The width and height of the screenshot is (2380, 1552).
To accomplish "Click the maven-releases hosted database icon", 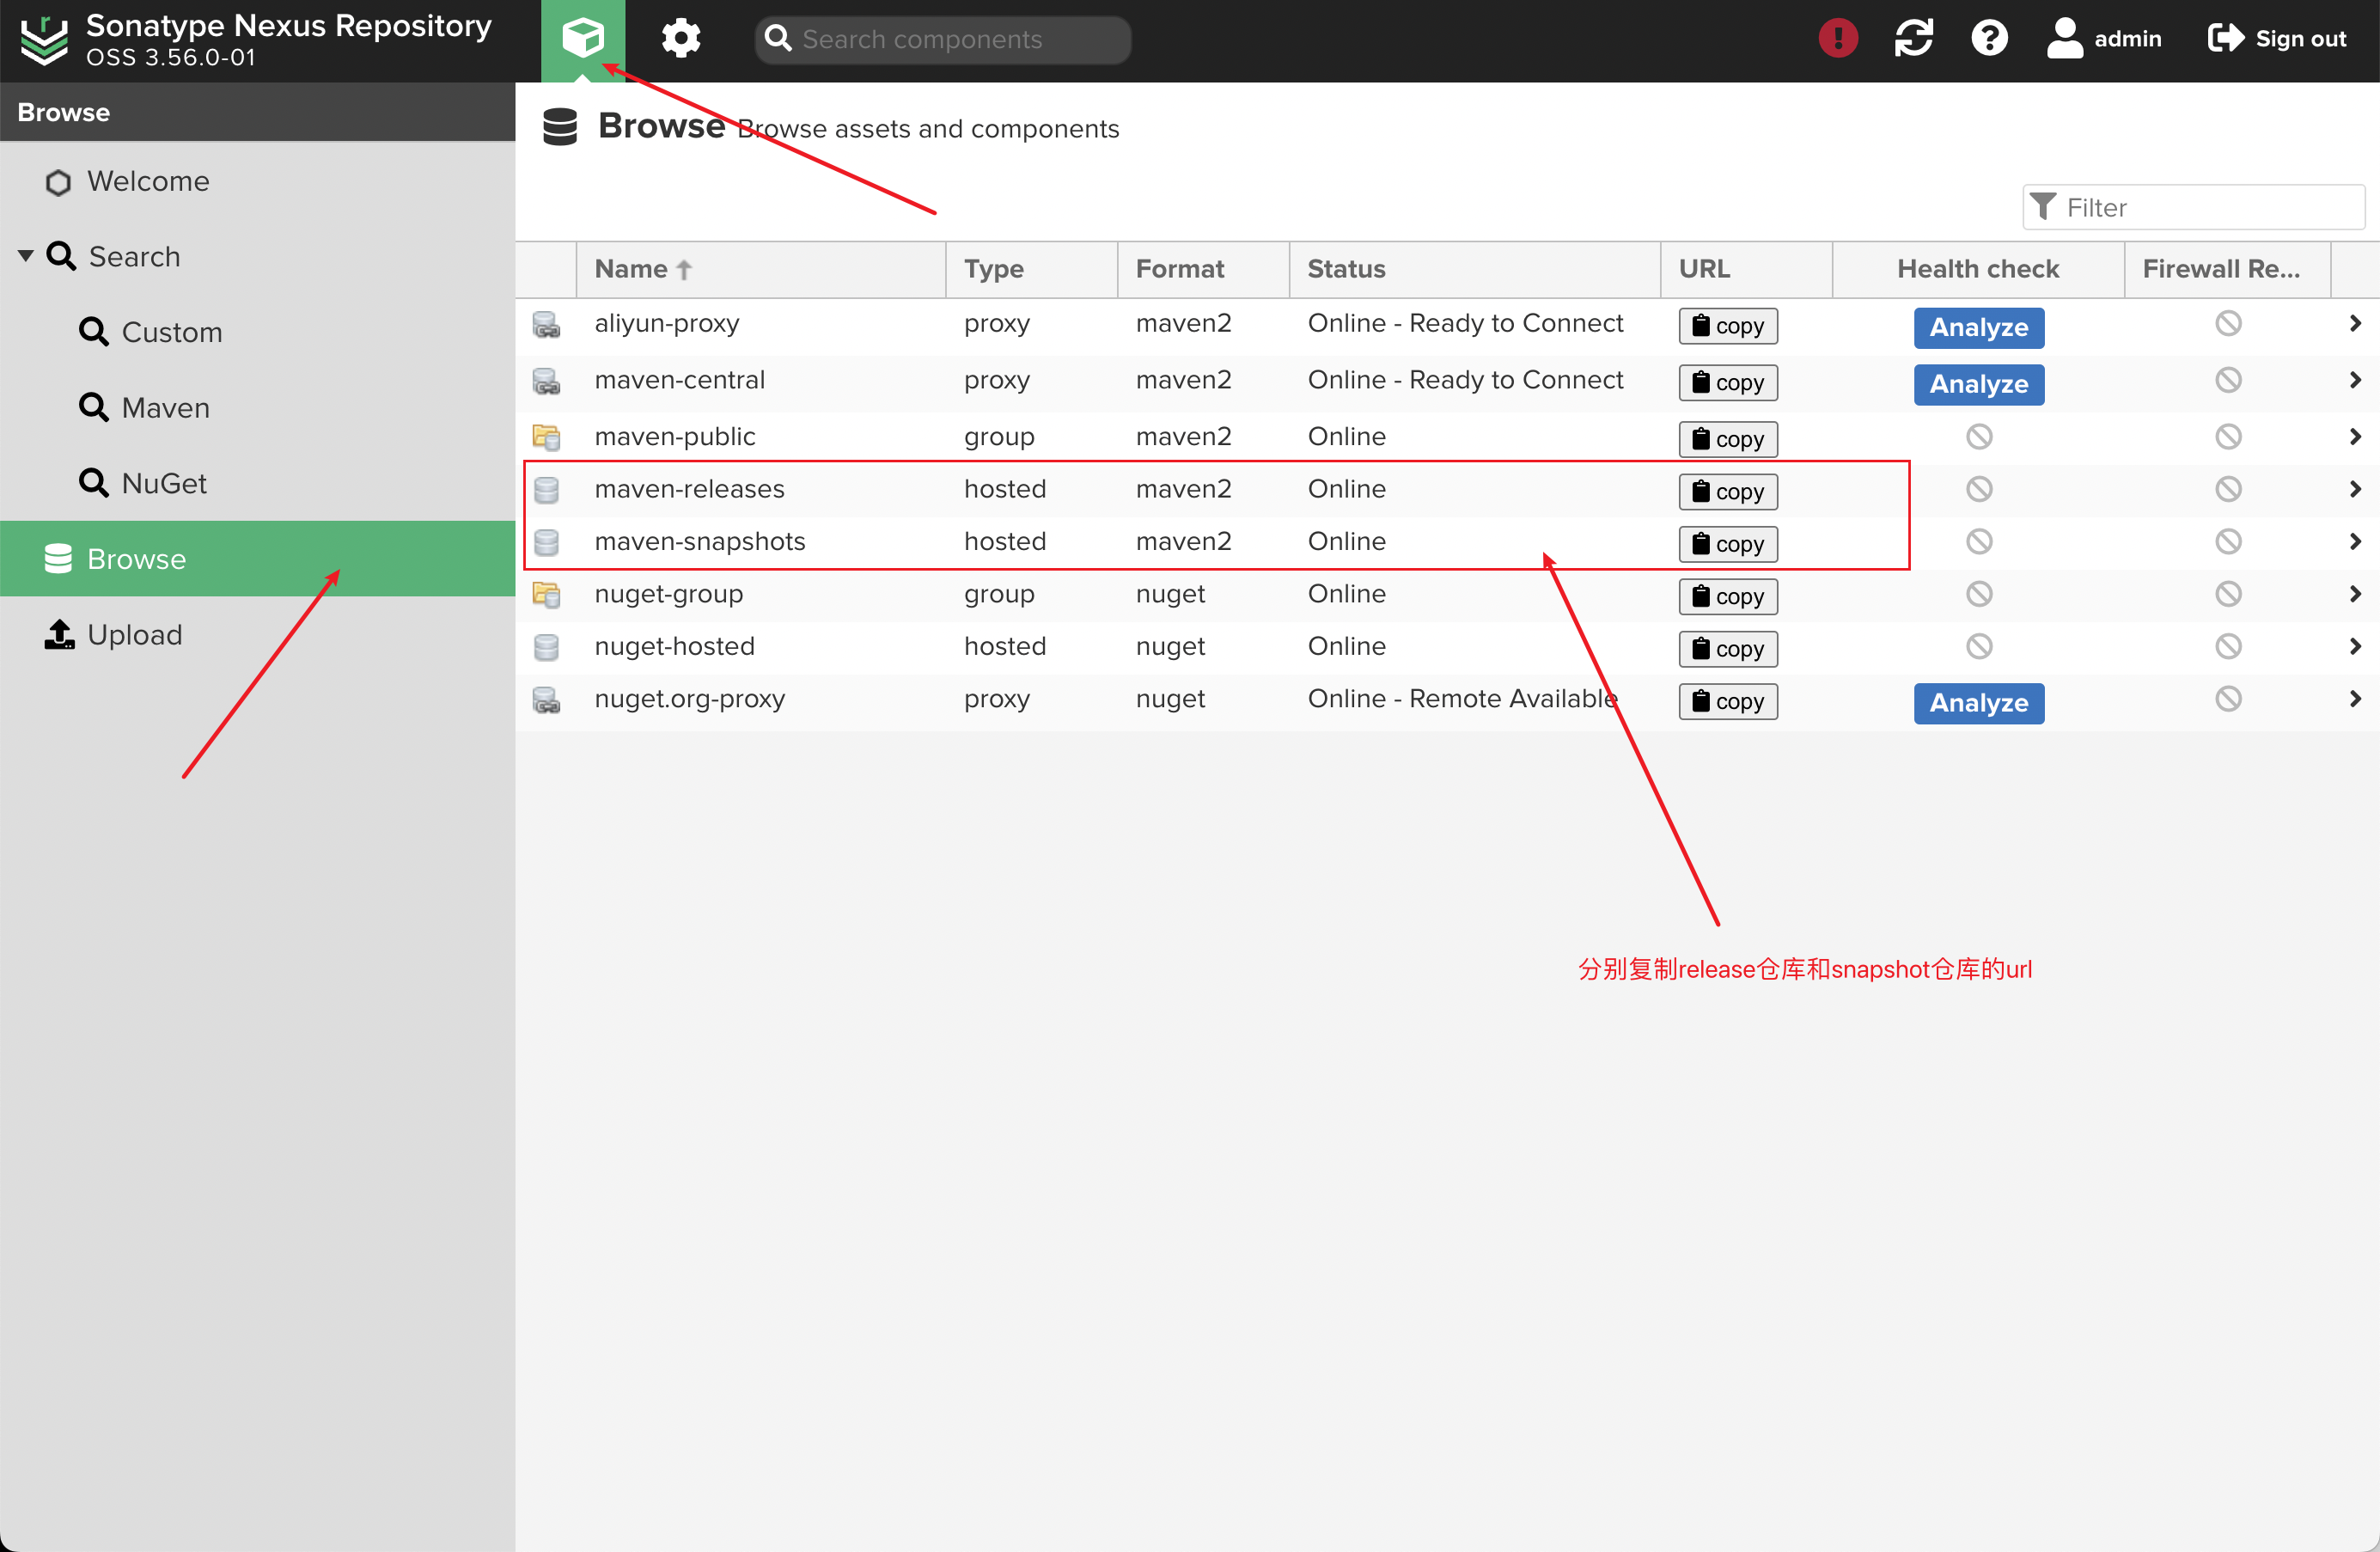I will coord(546,490).
